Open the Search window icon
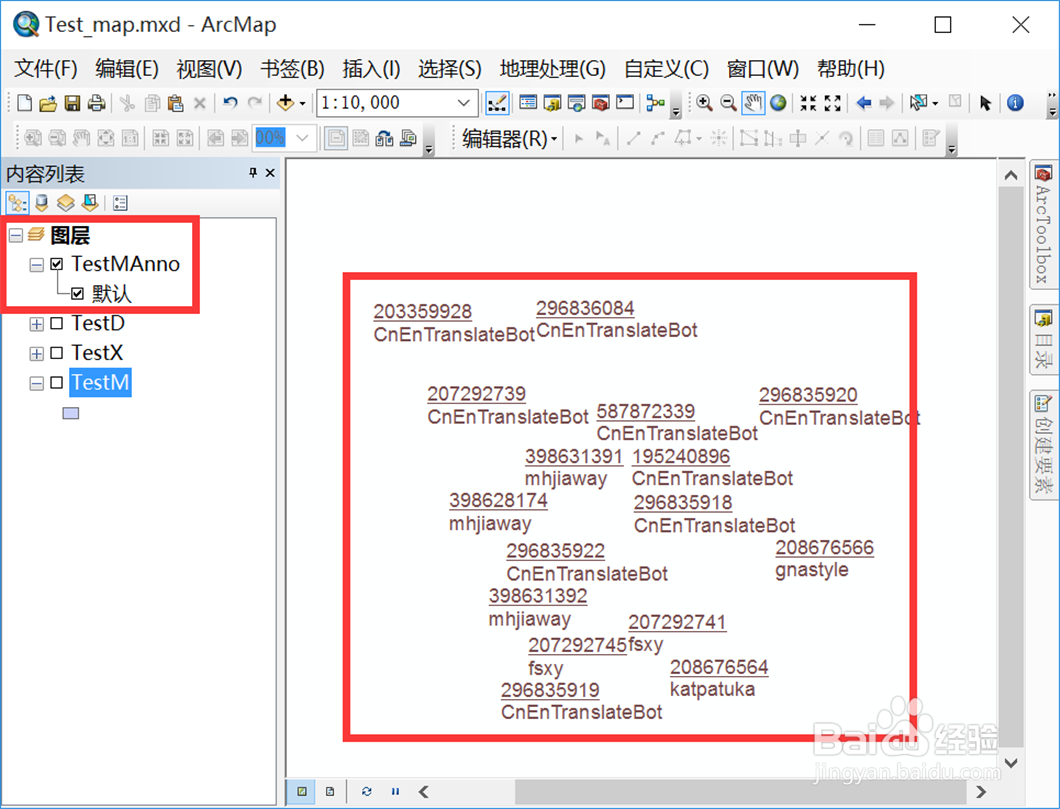This screenshot has height=809, width=1060. (x=577, y=103)
